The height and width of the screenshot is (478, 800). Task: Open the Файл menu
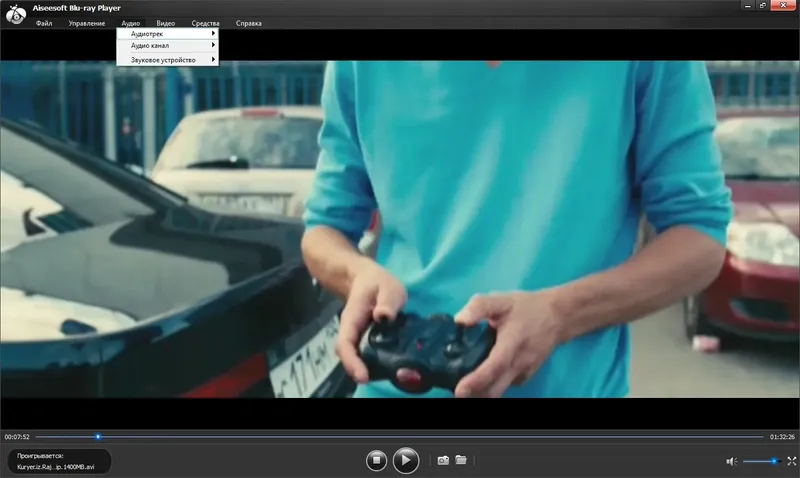click(44, 23)
